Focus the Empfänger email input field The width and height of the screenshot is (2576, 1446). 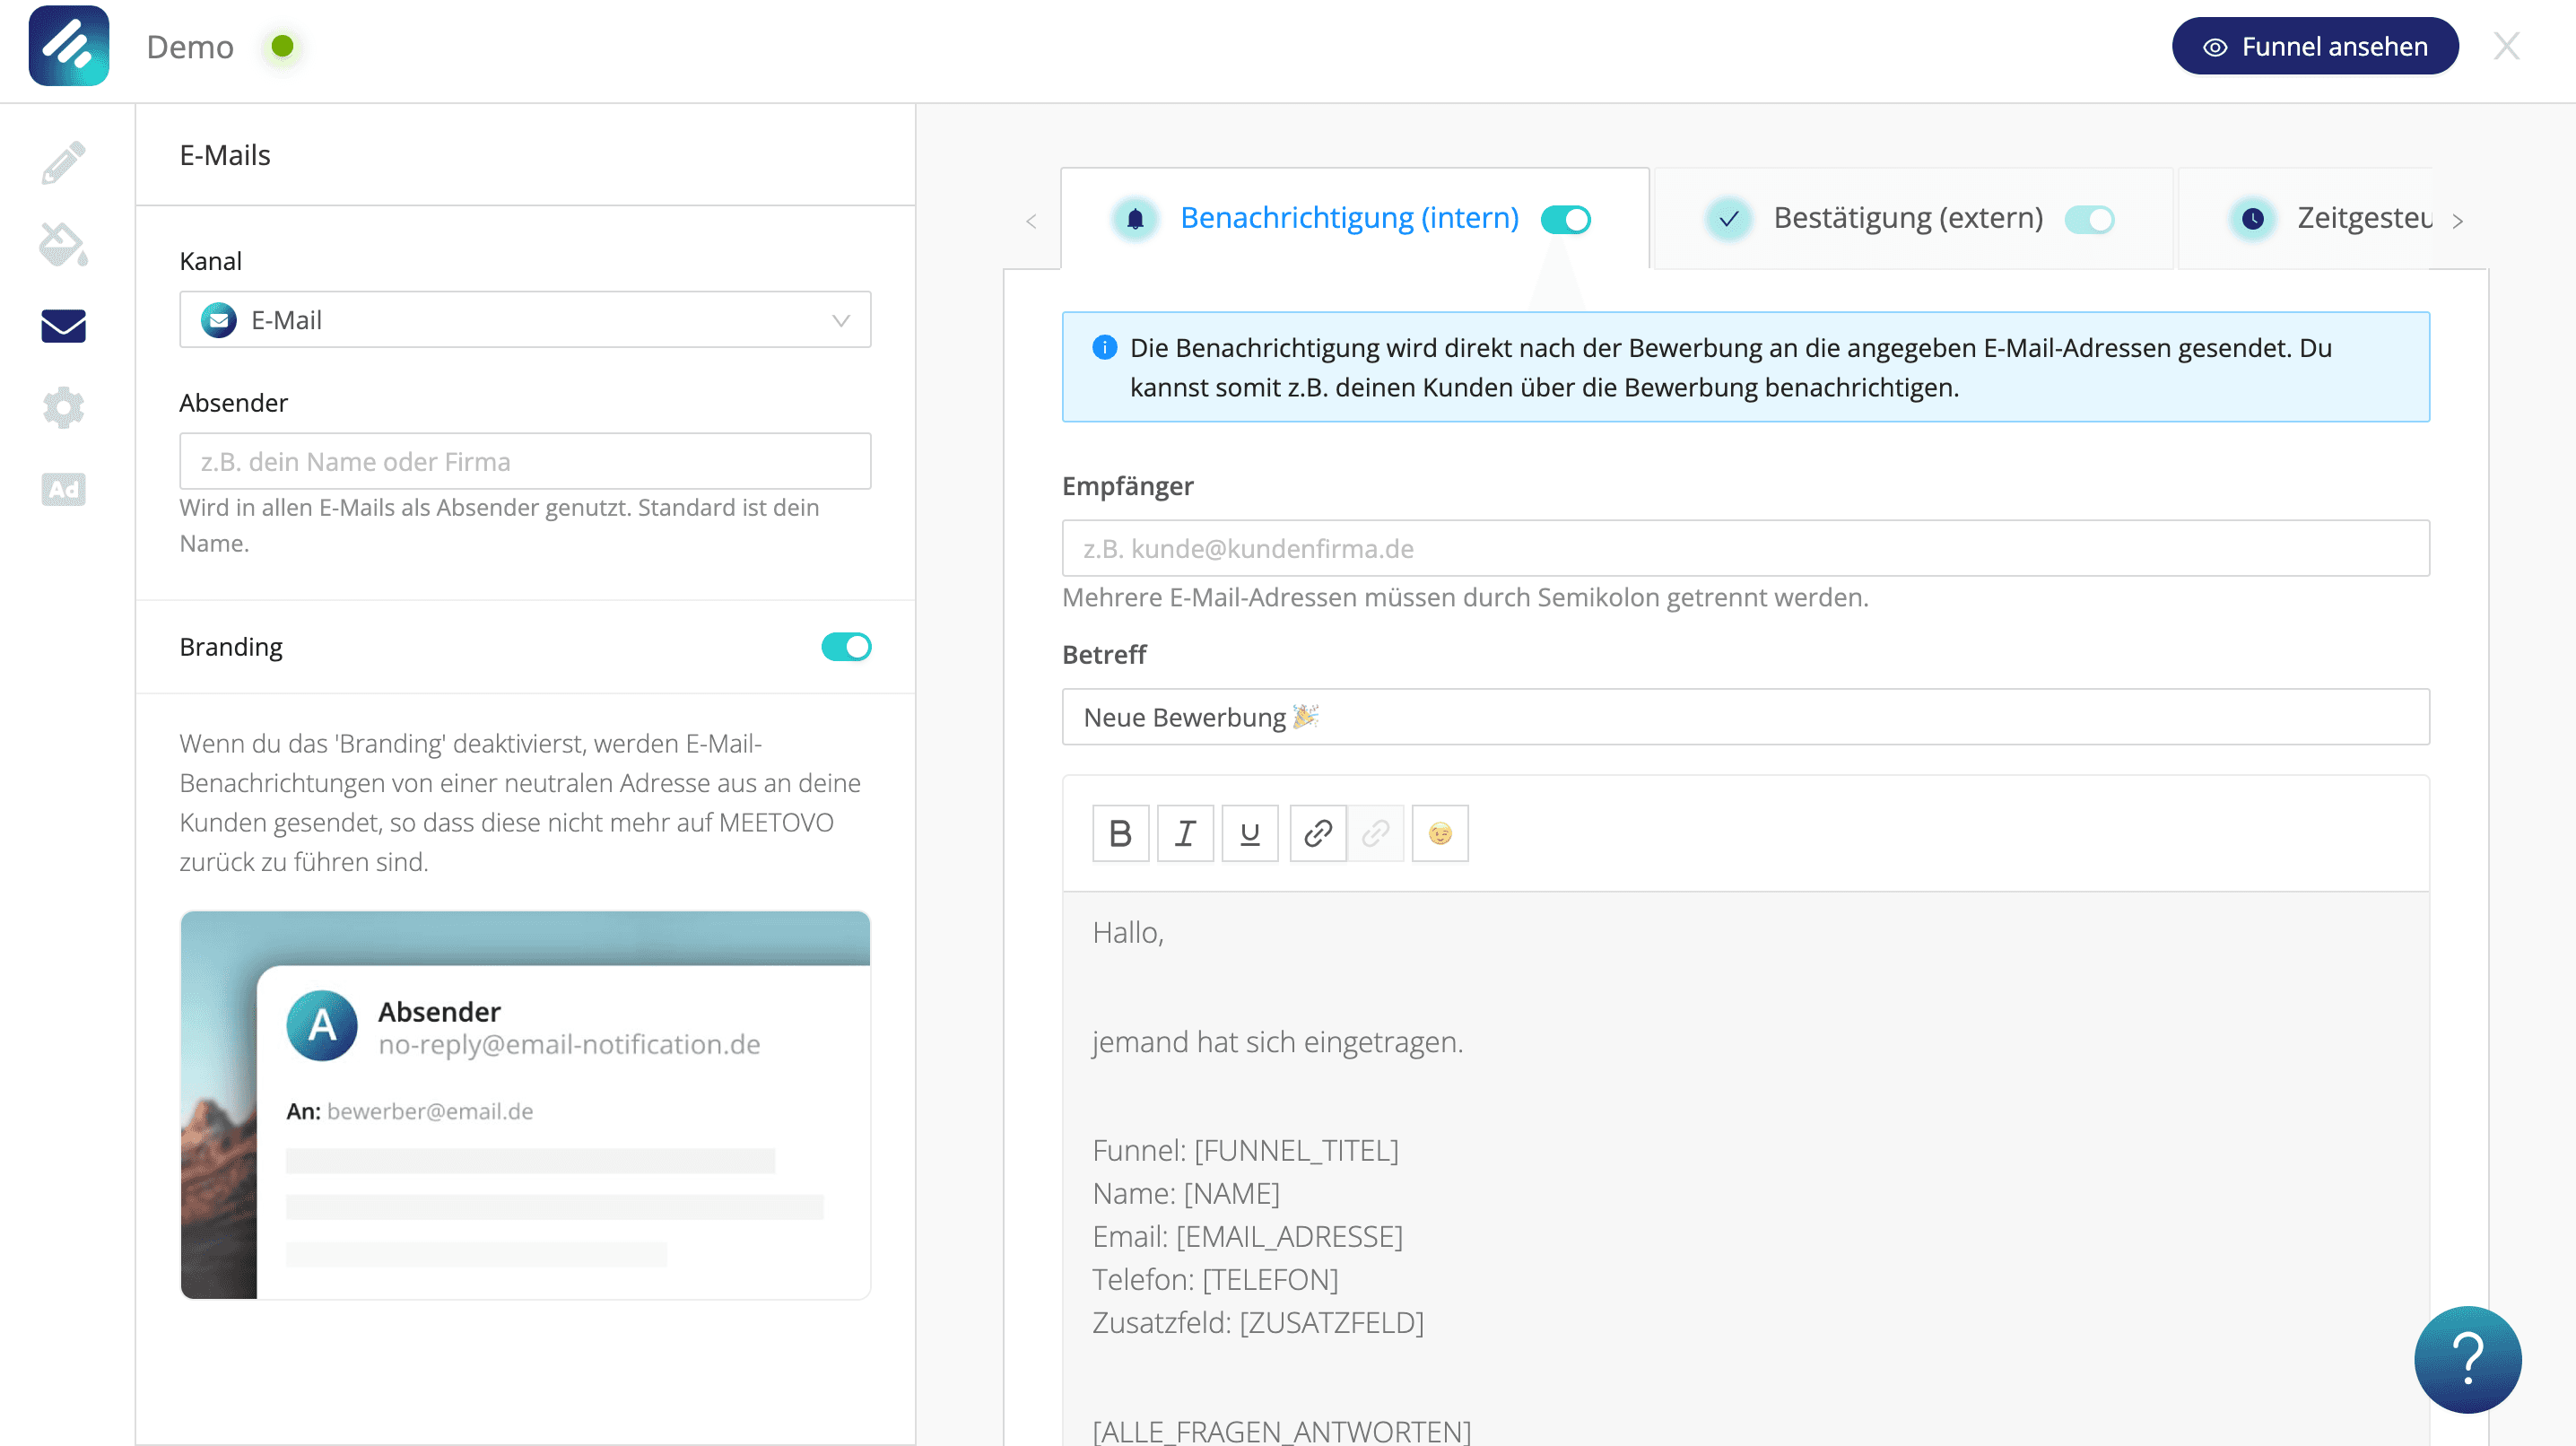coord(1745,548)
